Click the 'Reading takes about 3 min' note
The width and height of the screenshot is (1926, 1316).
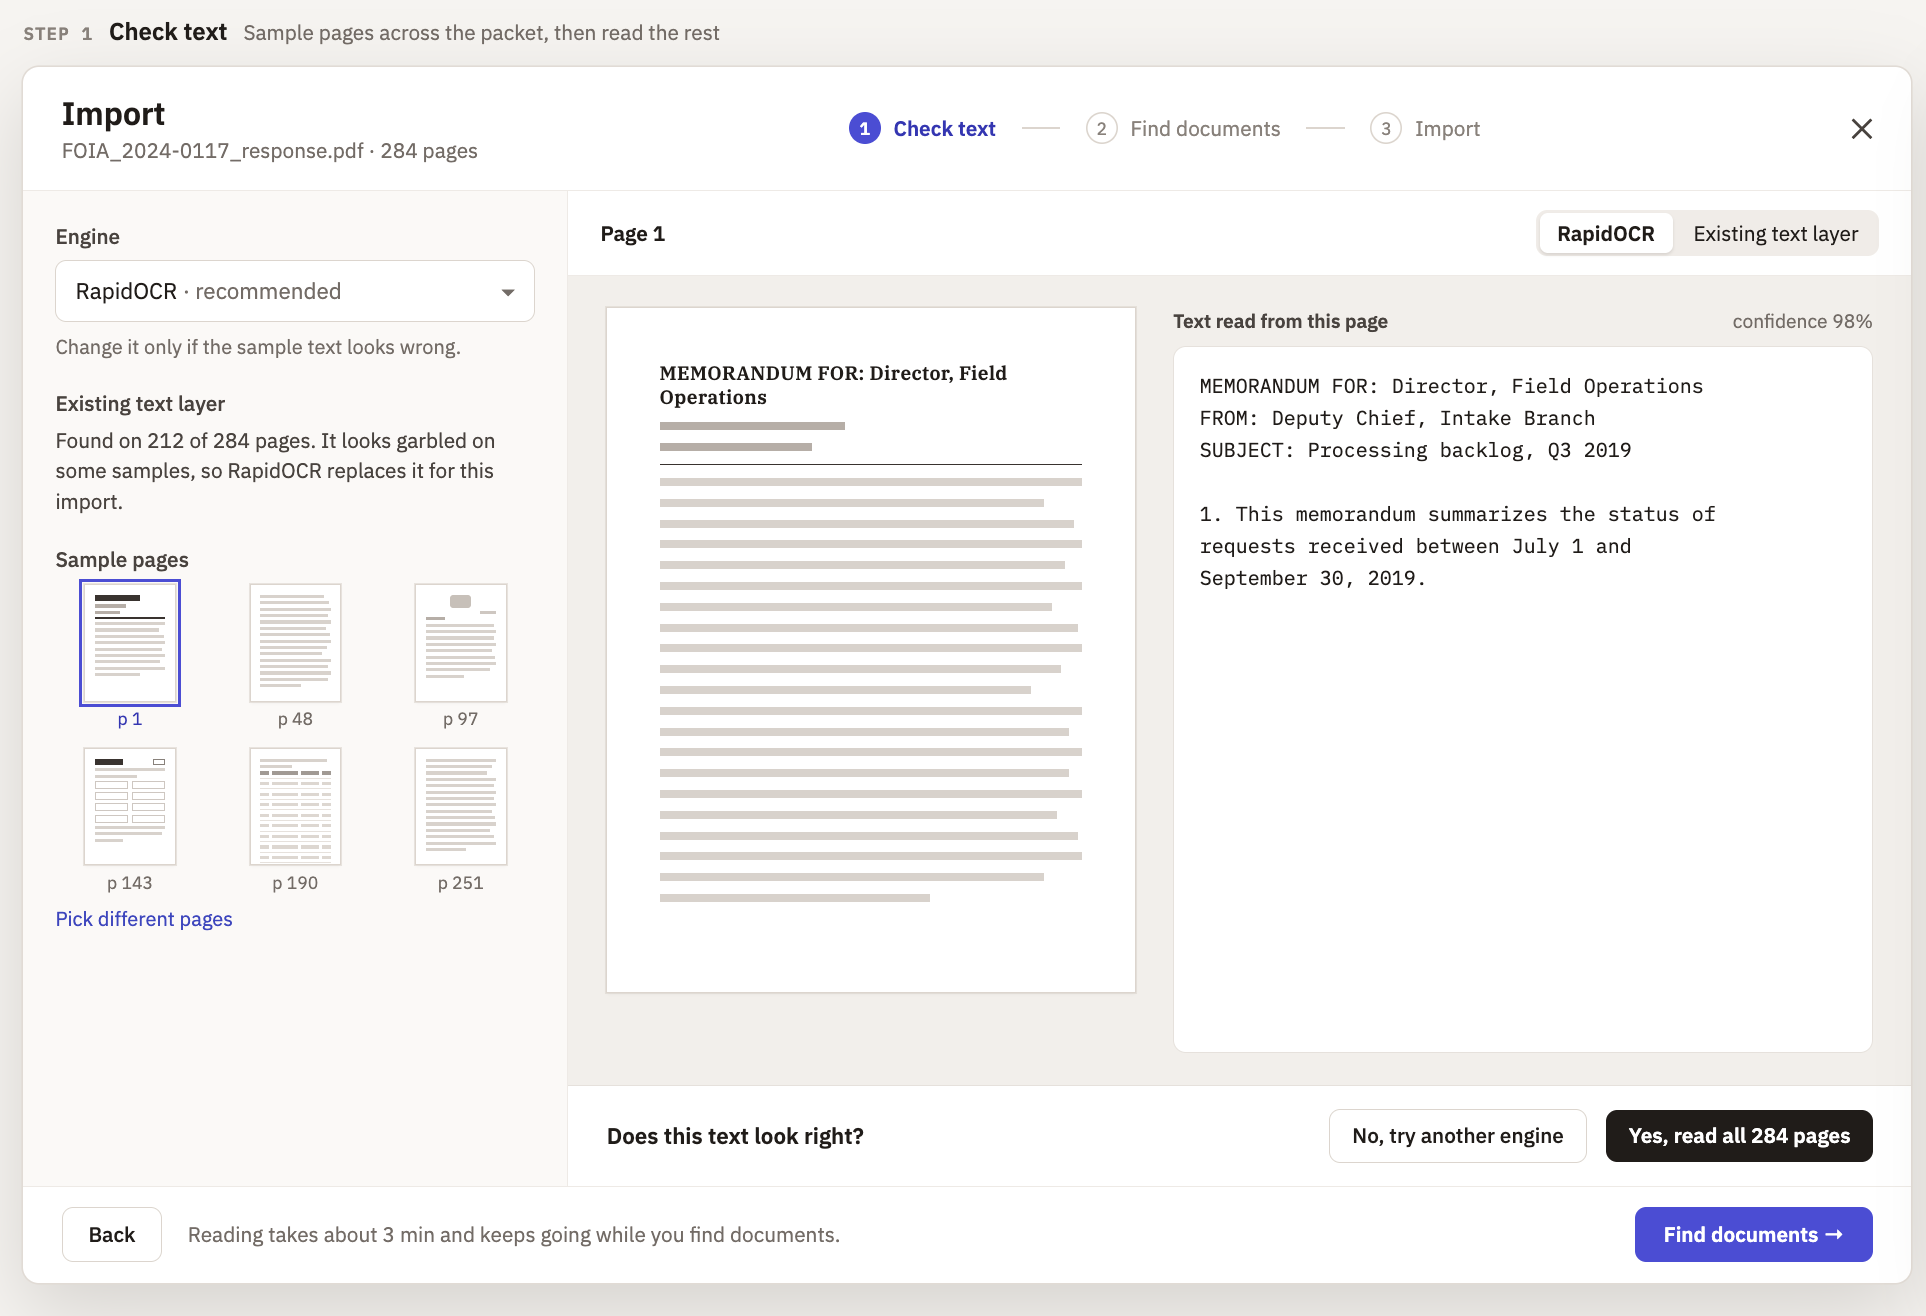pyautogui.click(x=514, y=1235)
